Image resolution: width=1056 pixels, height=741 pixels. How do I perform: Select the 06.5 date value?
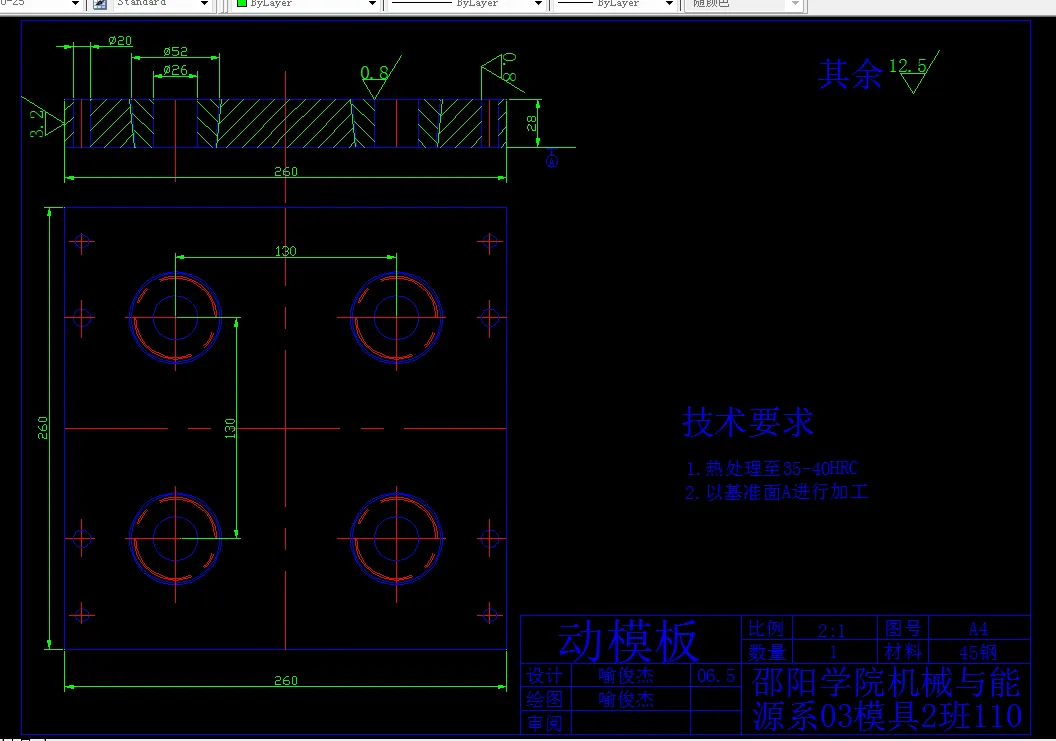pos(716,676)
